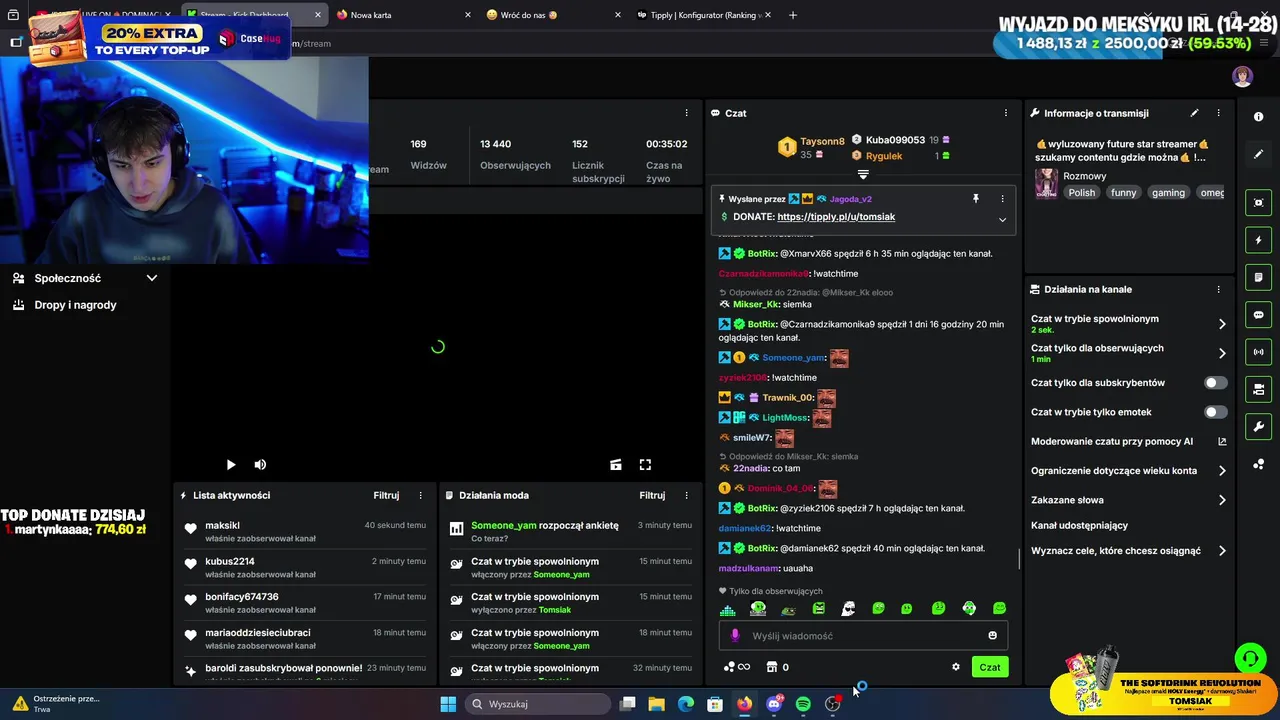Open Filtruj in Działania moda
Screen dimensions: 1280x720
[x=652, y=495]
